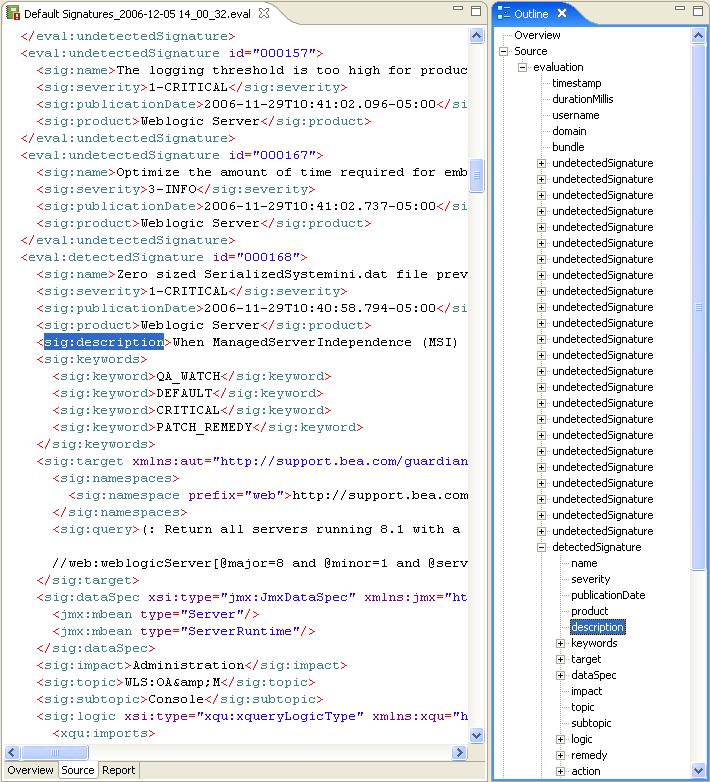
Task: Expand the logic node in Outline
Action: [560, 740]
